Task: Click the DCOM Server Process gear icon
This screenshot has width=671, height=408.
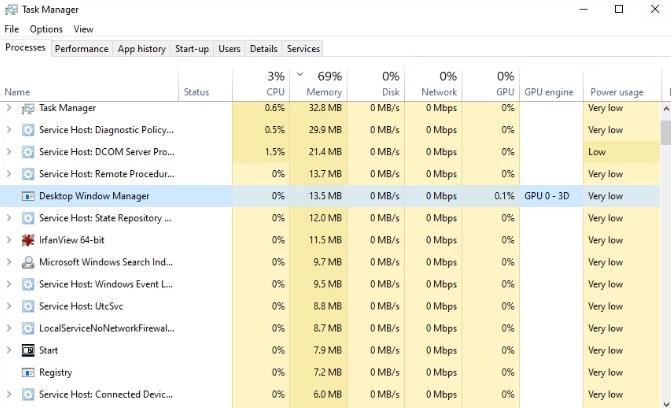Action: tap(28, 152)
